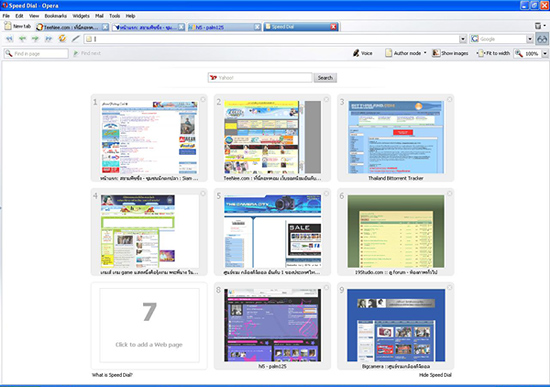Open the Thailand Bittorrent Tracker speed dial thumbnail
The image size is (550, 387).
396,138
